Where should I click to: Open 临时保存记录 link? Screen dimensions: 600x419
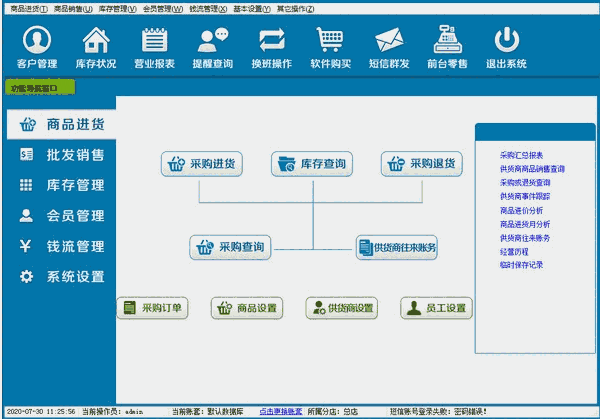pos(521,265)
